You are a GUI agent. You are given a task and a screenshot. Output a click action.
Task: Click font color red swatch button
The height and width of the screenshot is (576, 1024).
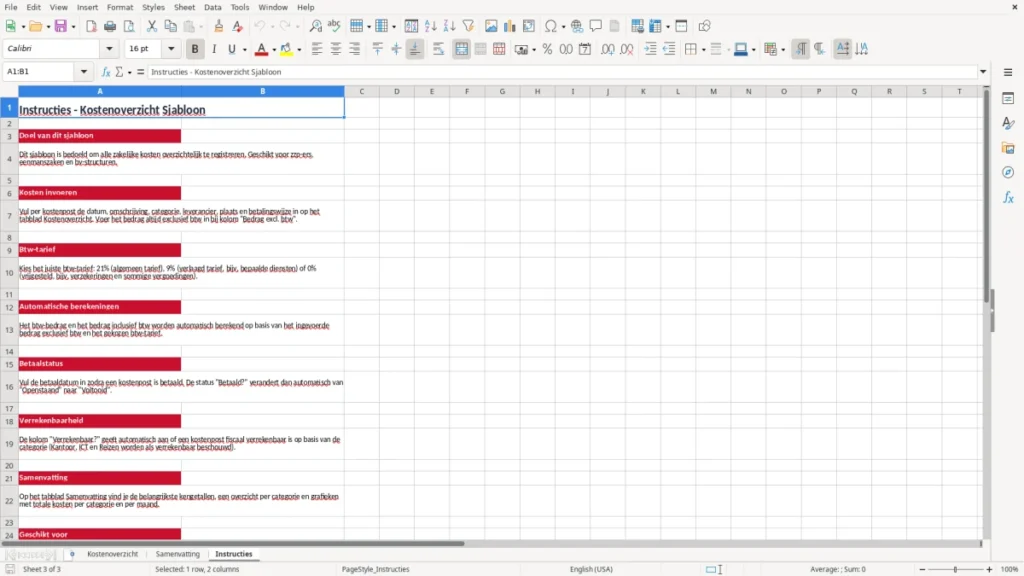point(261,49)
